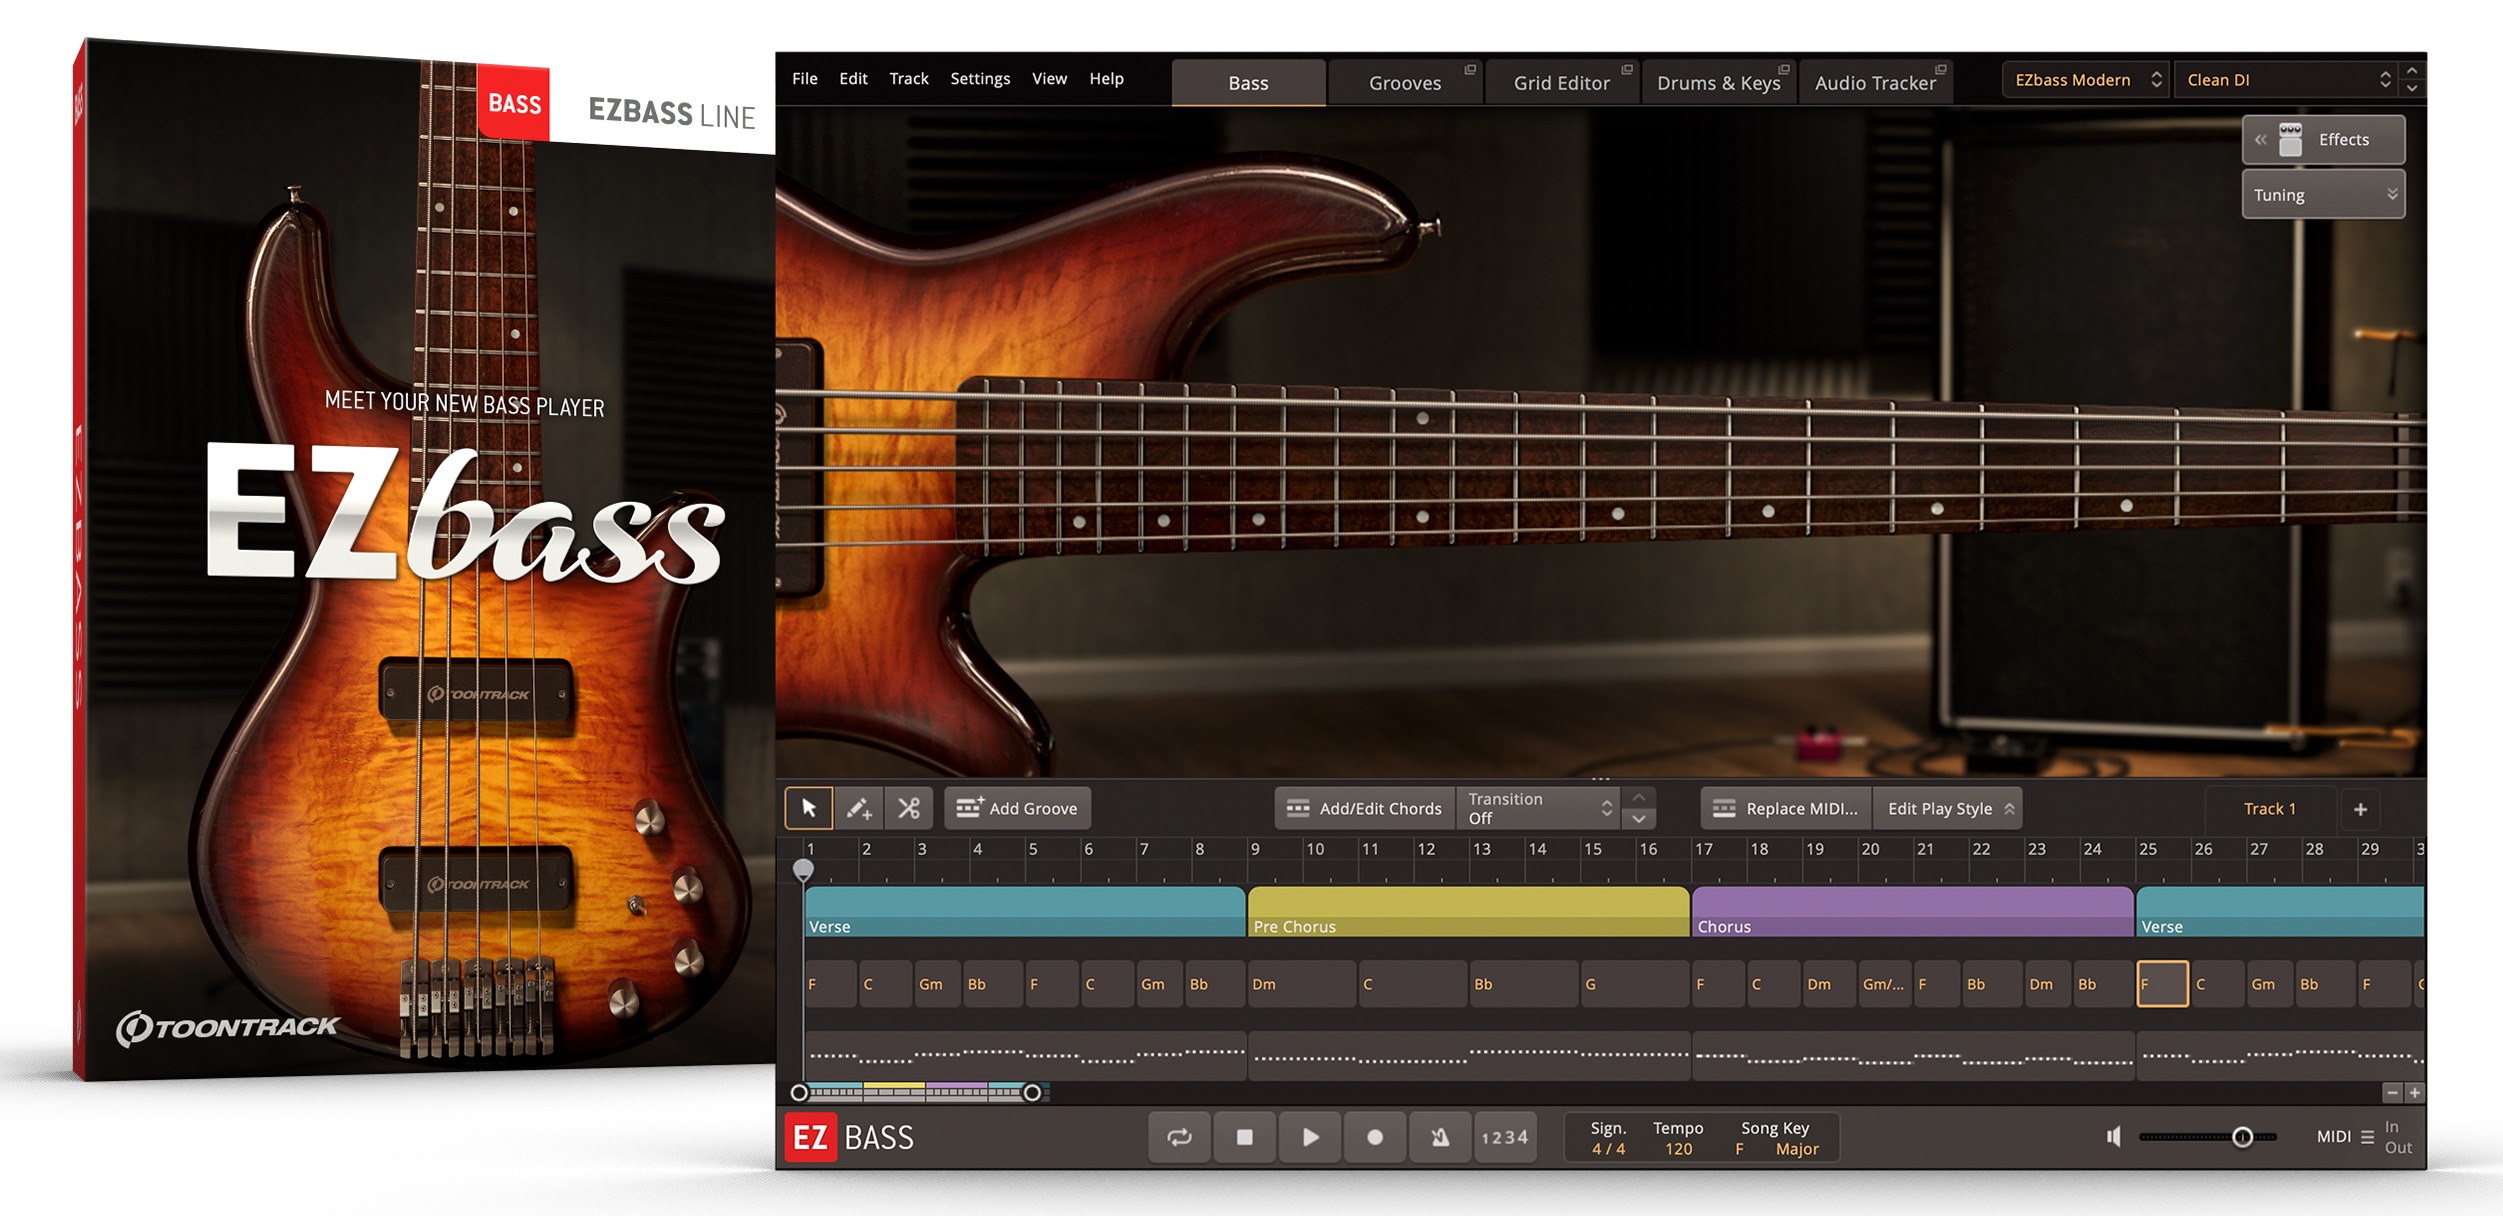Open the Transition Off dropdown
This screenshot has width=2503, height=1216.
click(1539, 808)
